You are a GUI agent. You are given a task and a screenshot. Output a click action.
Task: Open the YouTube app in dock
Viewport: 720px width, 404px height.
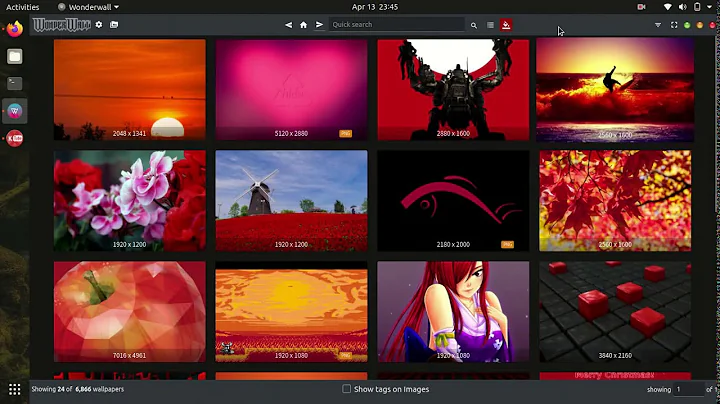click(15, 138)
